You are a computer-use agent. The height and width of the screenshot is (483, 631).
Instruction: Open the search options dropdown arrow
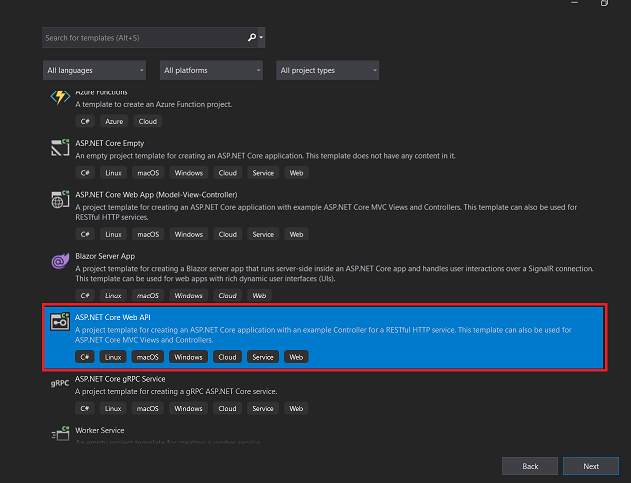point(261,37)
